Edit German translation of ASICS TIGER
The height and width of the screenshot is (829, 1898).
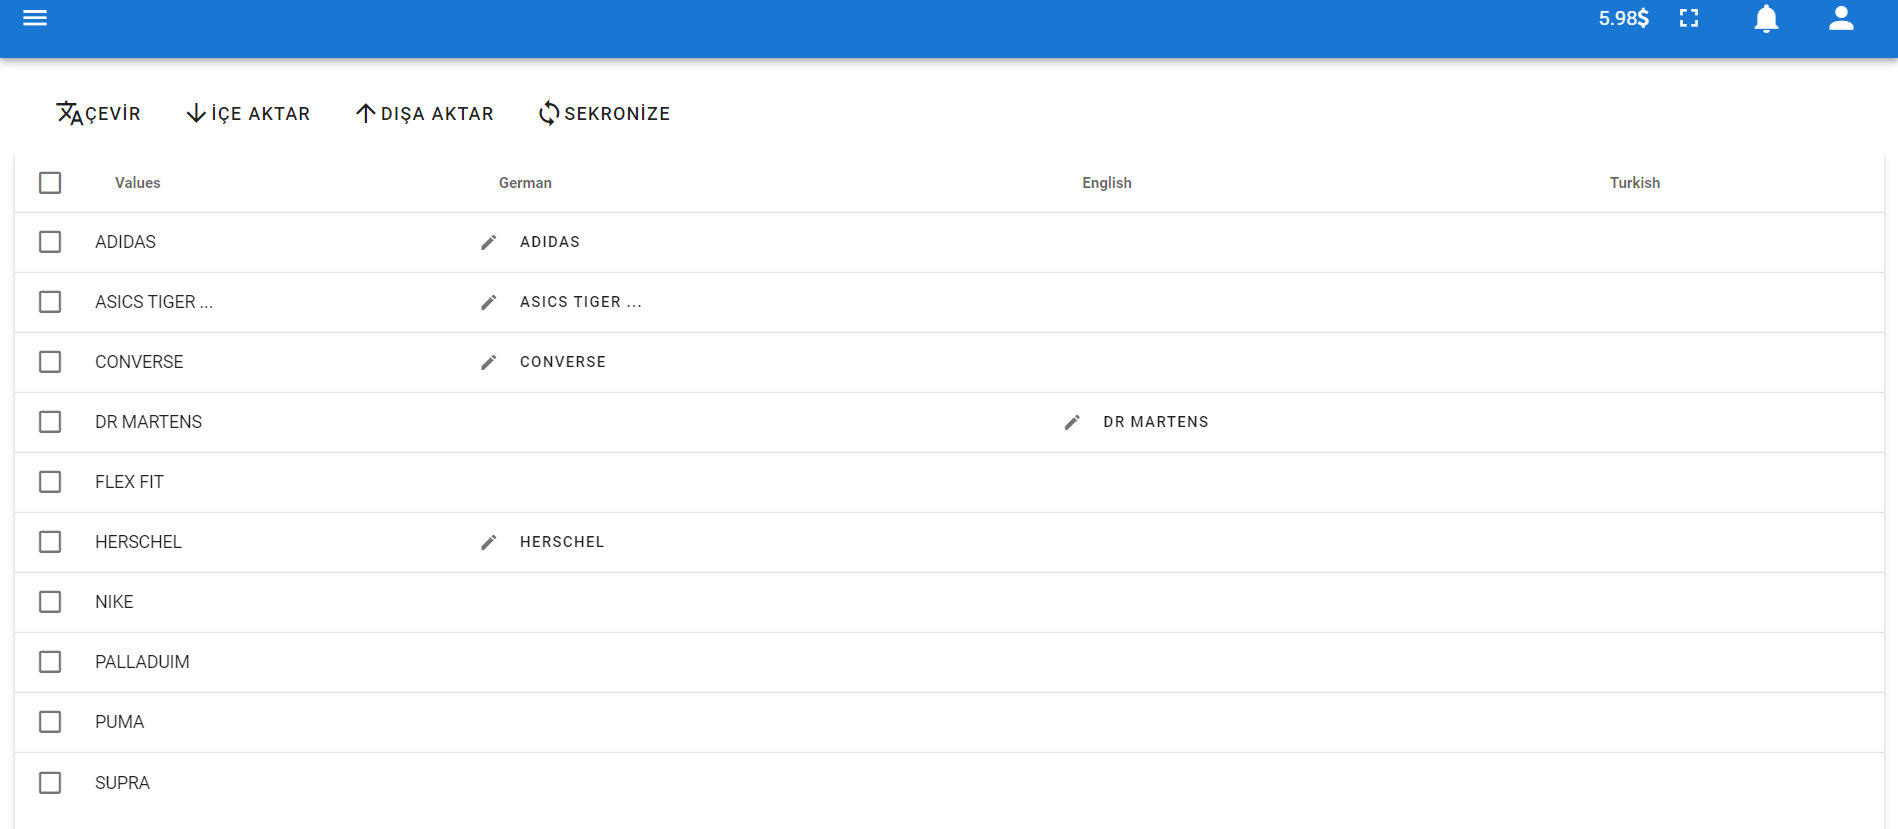coord(488,302)
